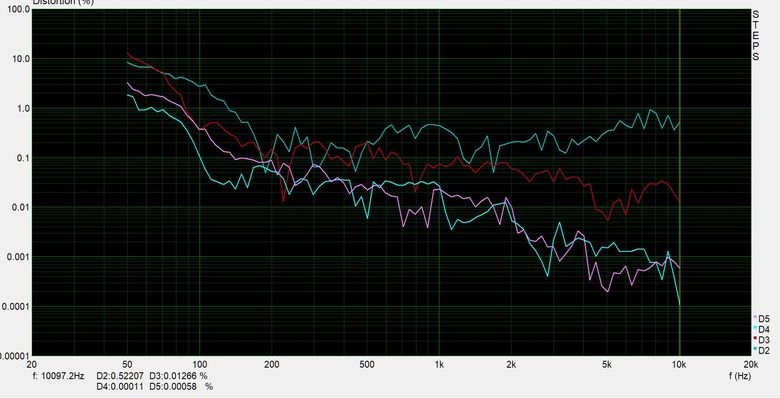The image size is (780, 398).
Task: Click the purple D5 legend marker
Action: pyautogui.click(x=755, y=317)
